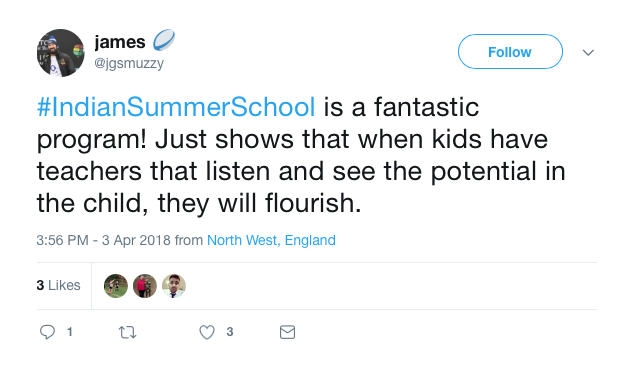The height and width of the screenshot is (370, 633).
Task: Send via direct message envelope icon
Action: tap(287, 332)
